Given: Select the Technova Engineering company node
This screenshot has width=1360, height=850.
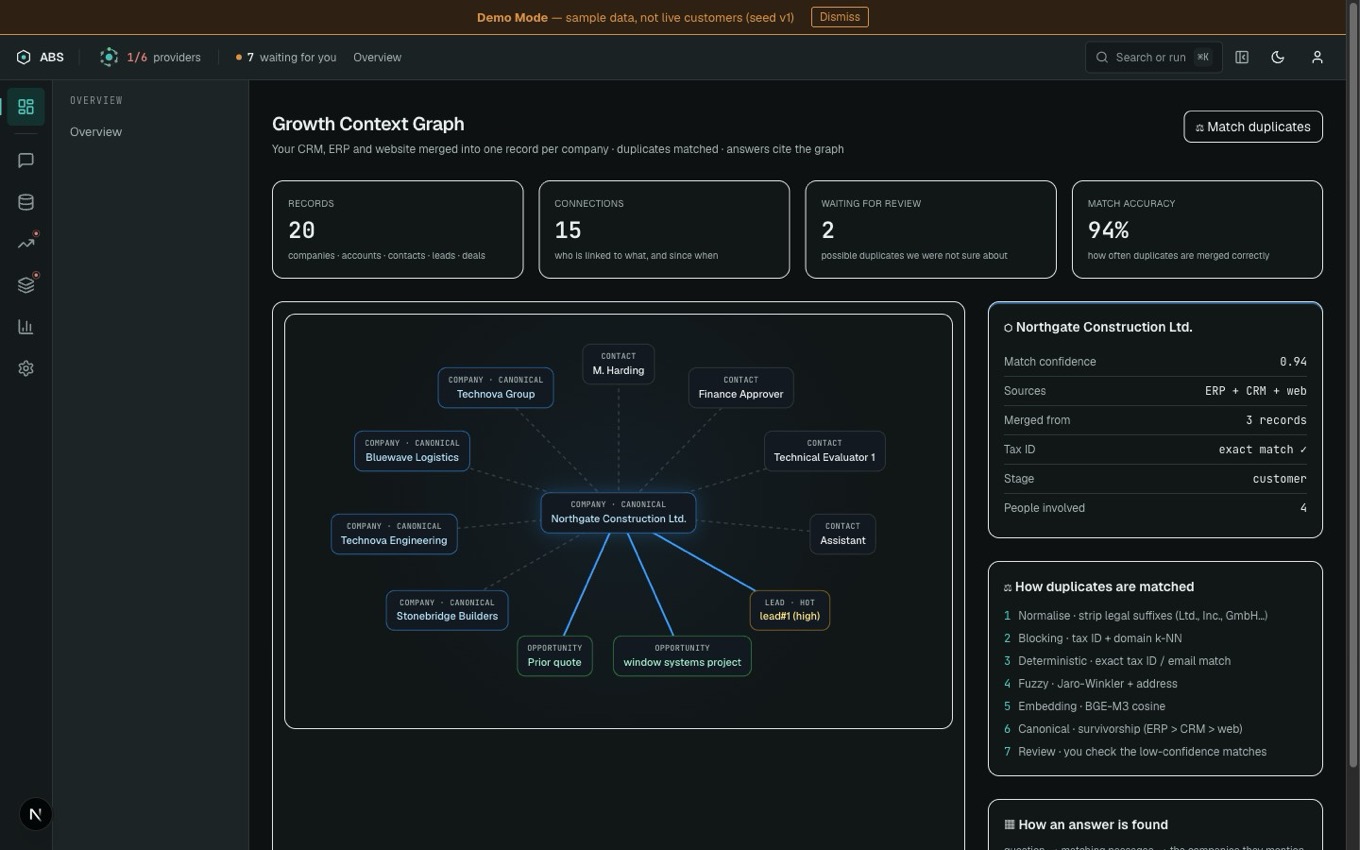Looking at the screenshot, I should [x=393, y=533].
